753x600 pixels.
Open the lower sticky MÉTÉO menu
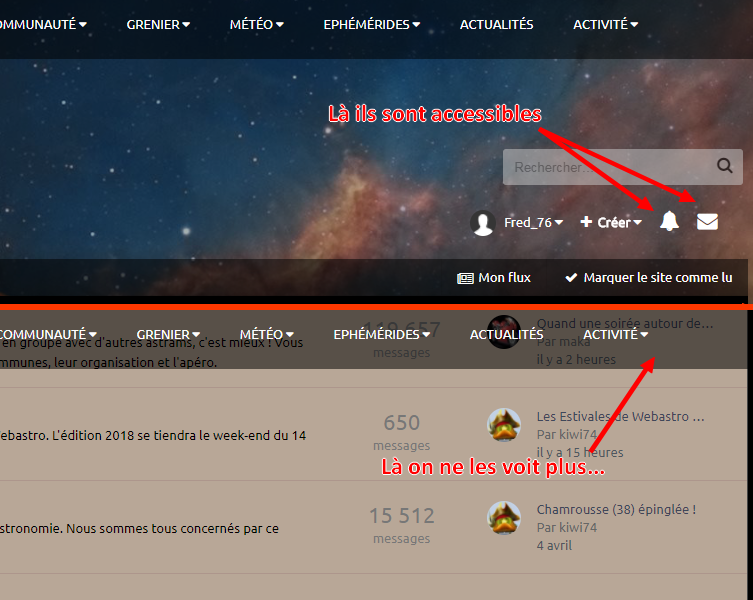(x=267, y=334)
